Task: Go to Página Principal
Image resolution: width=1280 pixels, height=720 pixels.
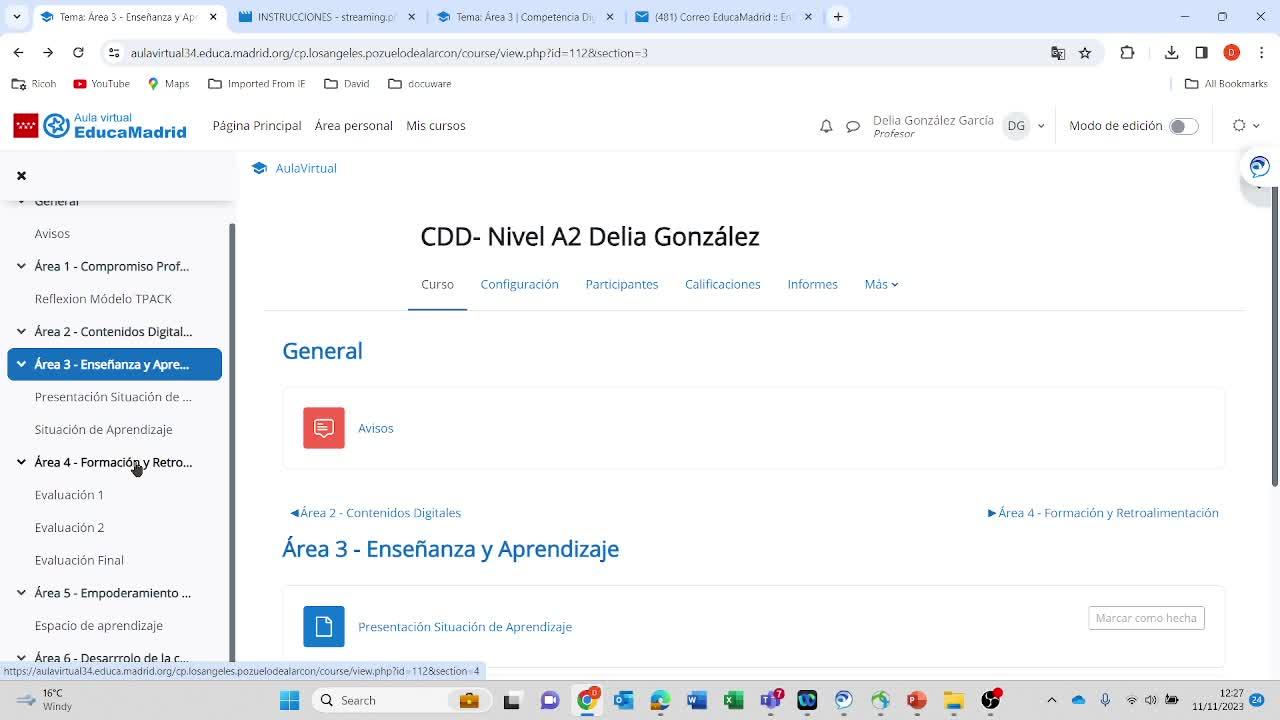Action: pos(257,126)
